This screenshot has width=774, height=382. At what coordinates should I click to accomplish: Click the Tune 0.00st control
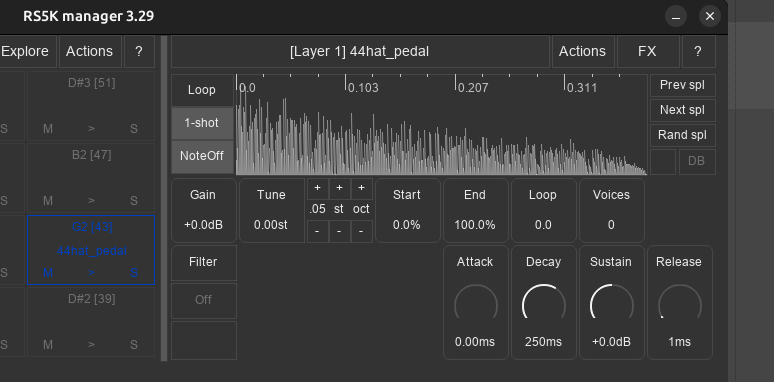271,210
